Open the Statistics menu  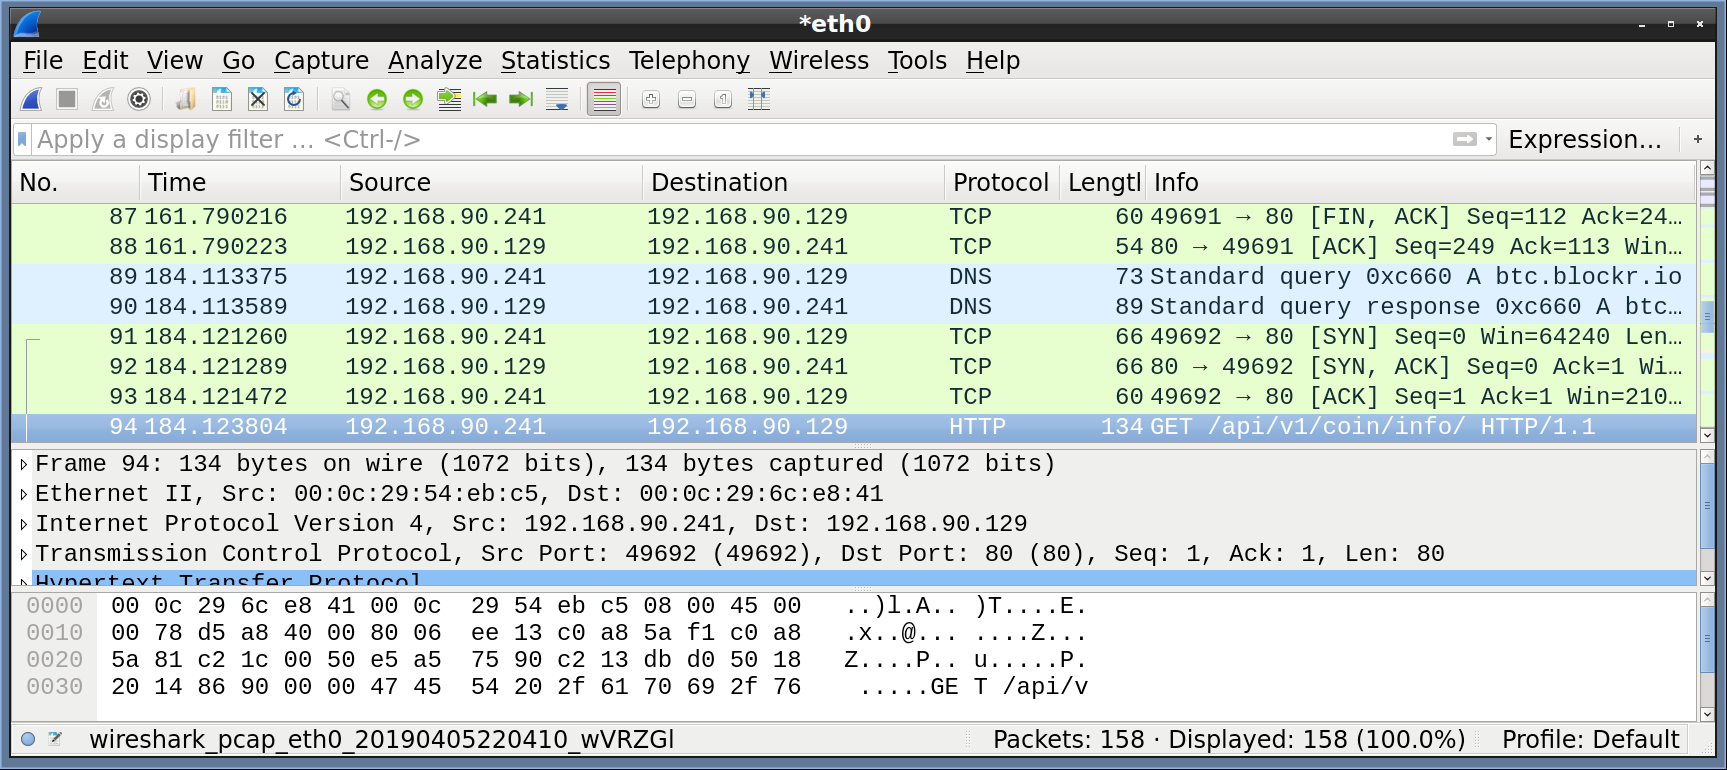tap(555, 61)
